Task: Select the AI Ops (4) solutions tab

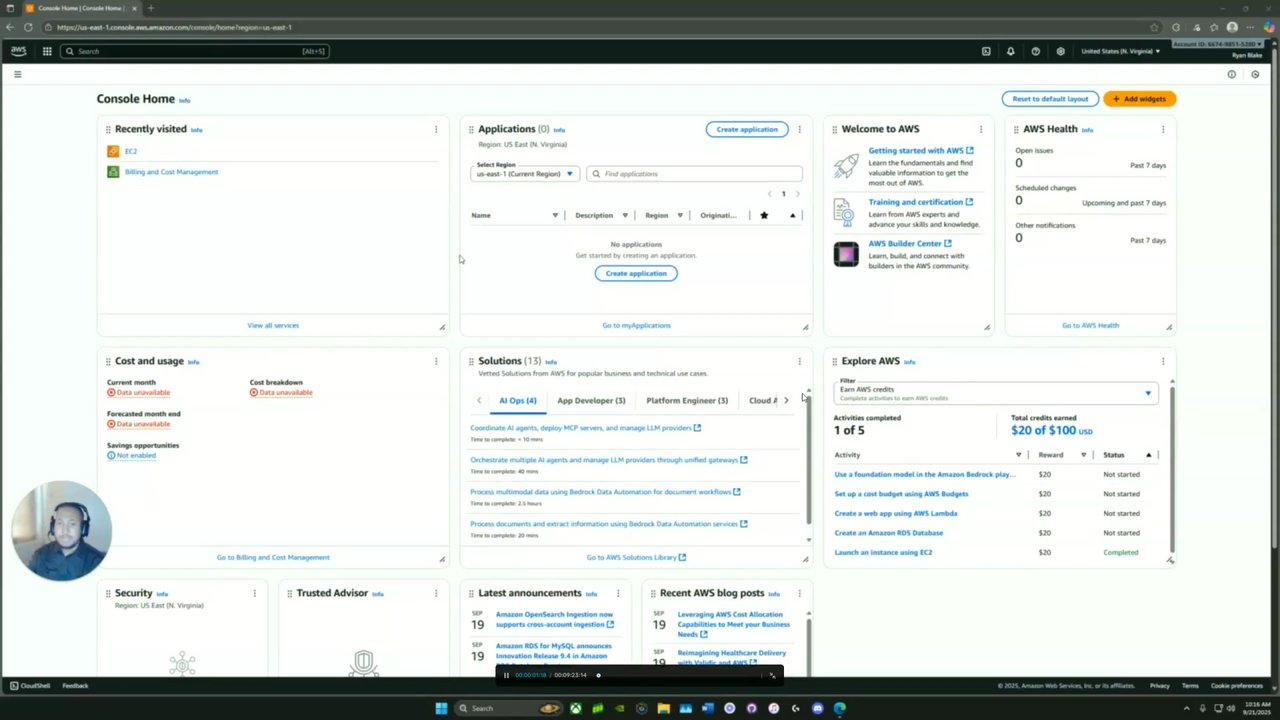Action: point(518,401)
